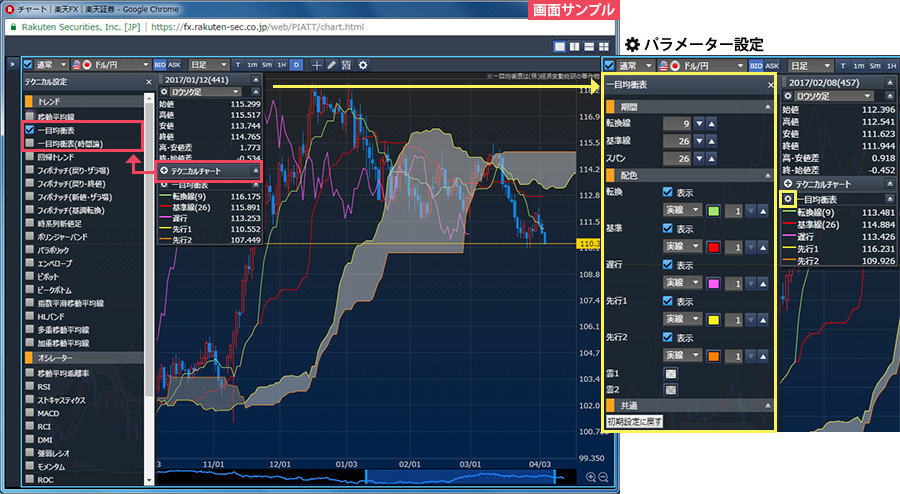This screenshot has height=494, width=900.
Task: Click the 先行2 orange color swatch
Action: coord(713,356)
